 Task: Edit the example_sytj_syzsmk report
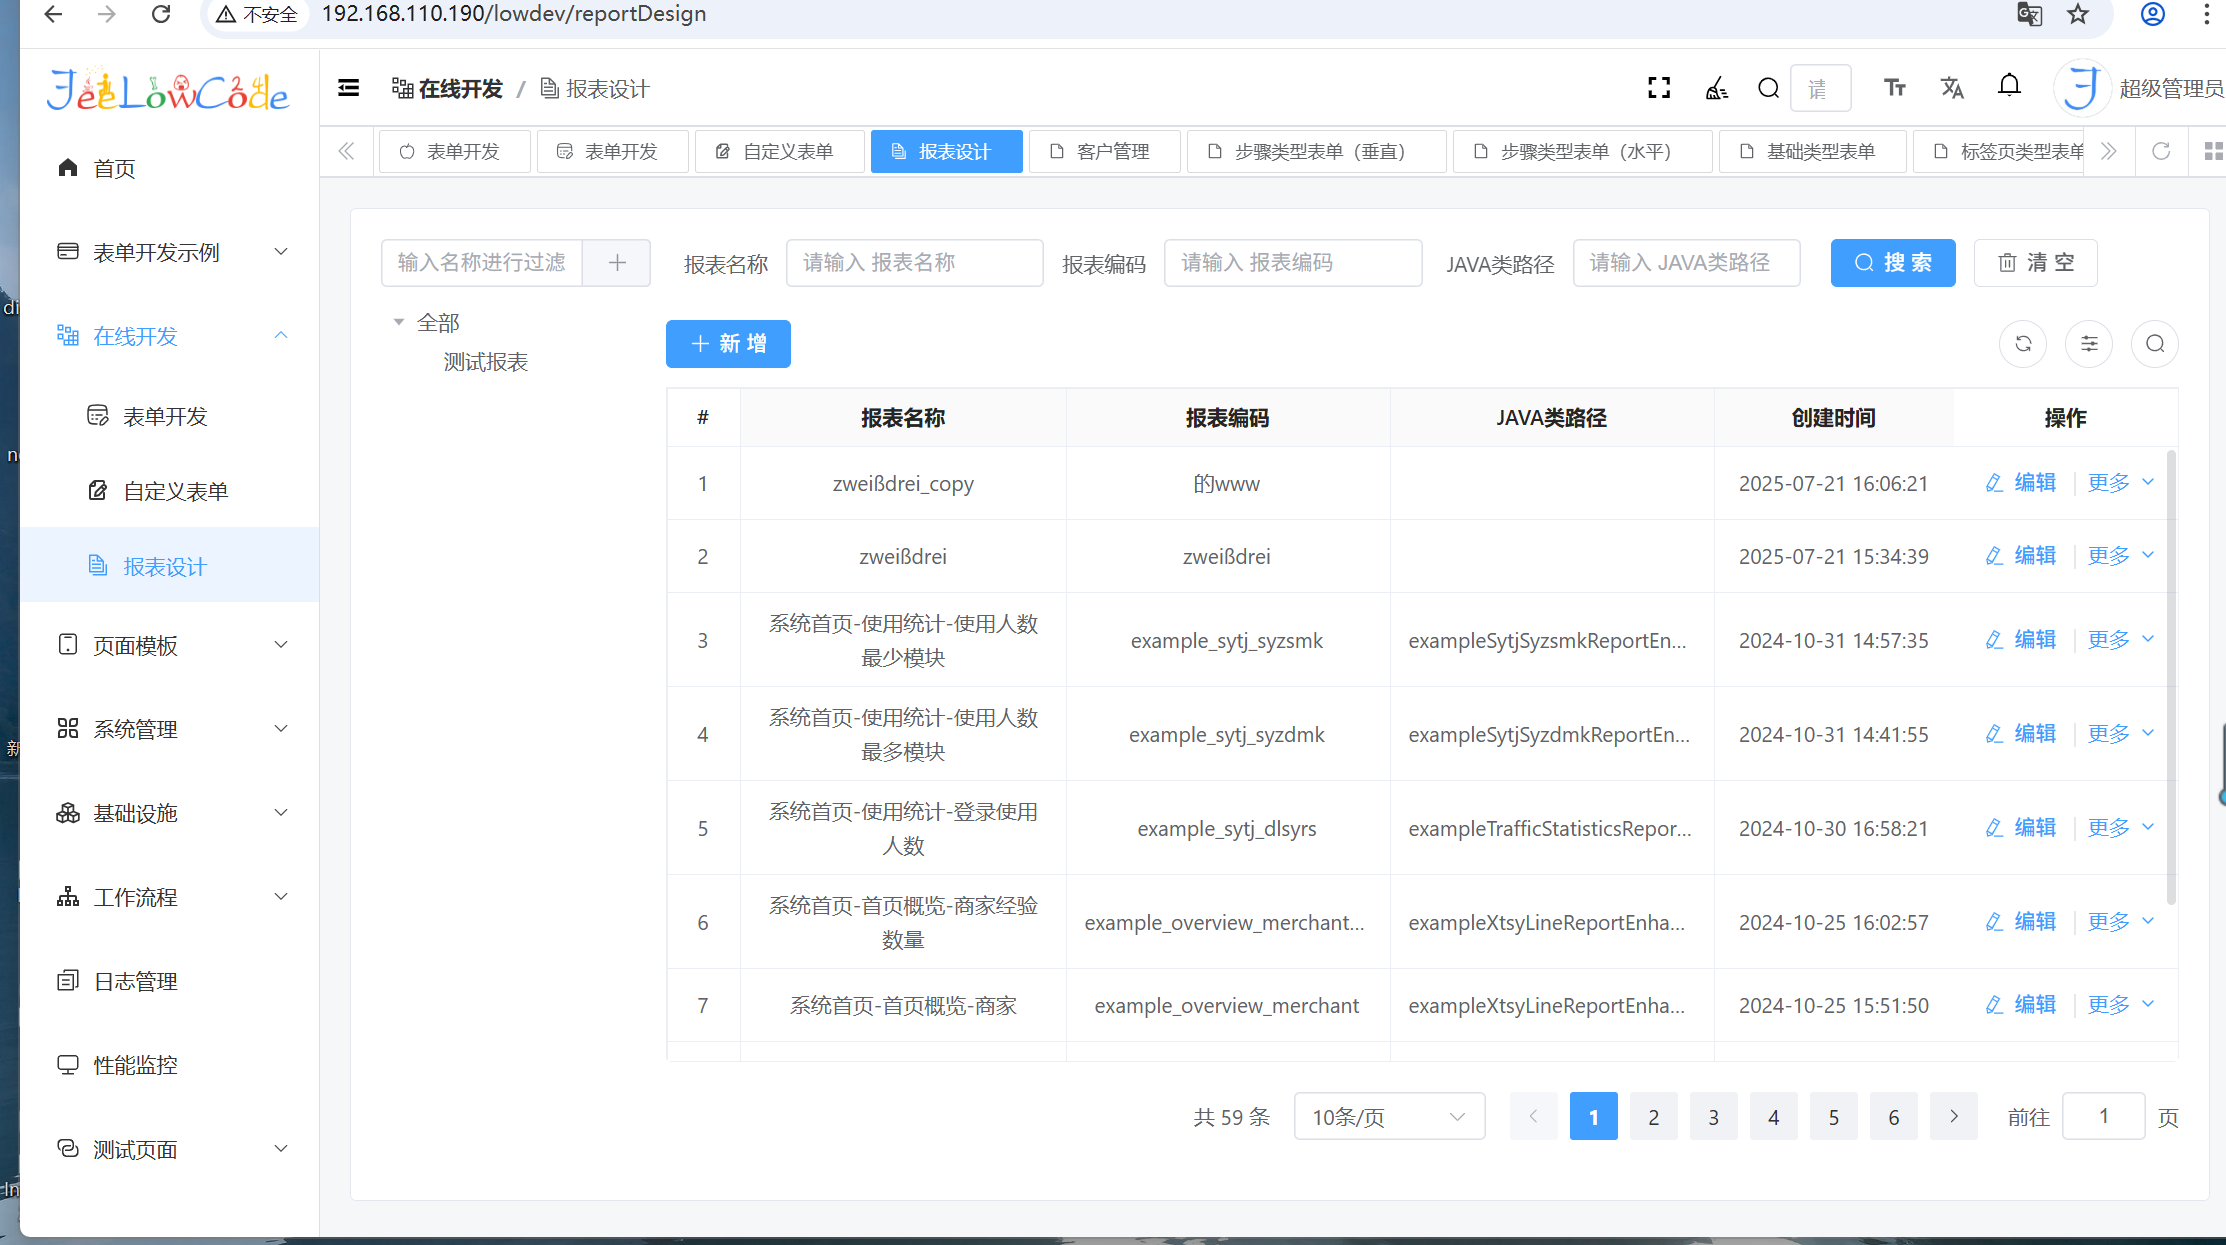click(x=2021, y=640)
